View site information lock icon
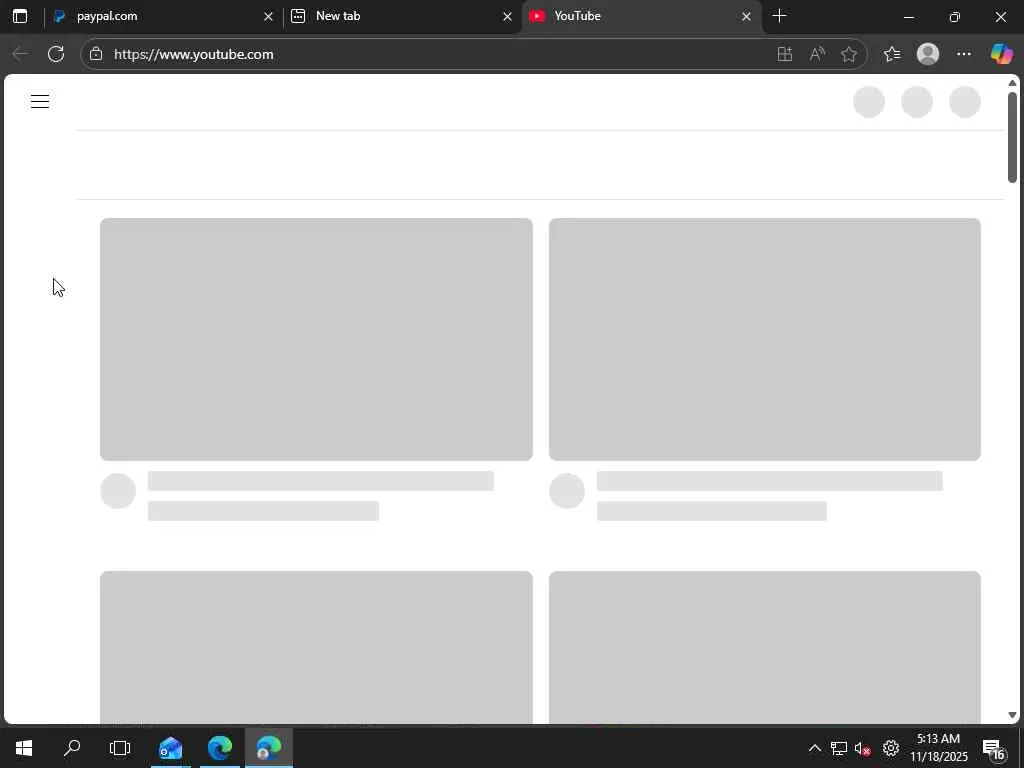This screenshot has height=768, width=1024. point(96,54)
